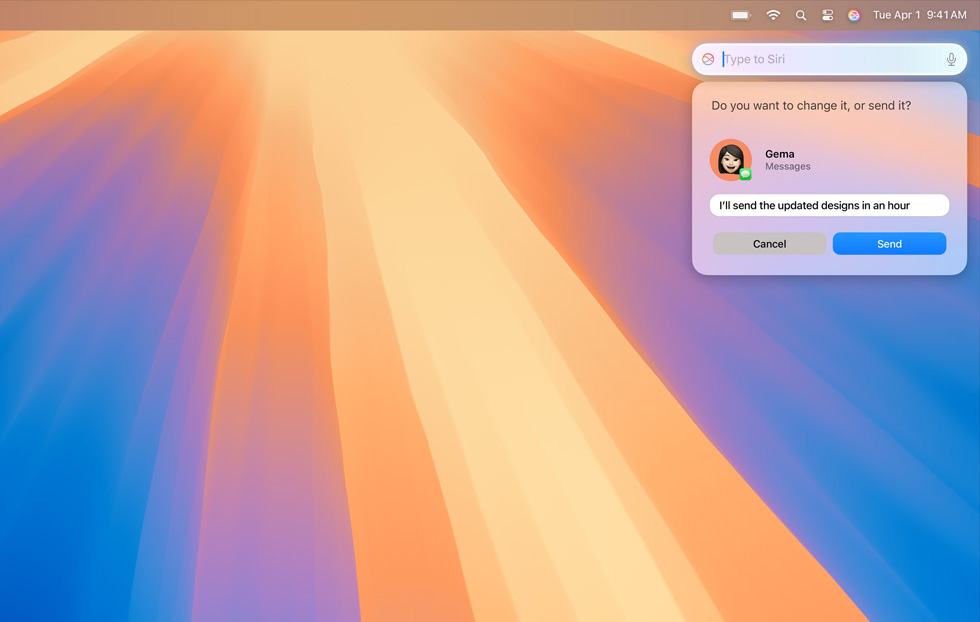Activate the microphone dictation icon
Viewport: 980px width, 622px height.
coord(951,59)
